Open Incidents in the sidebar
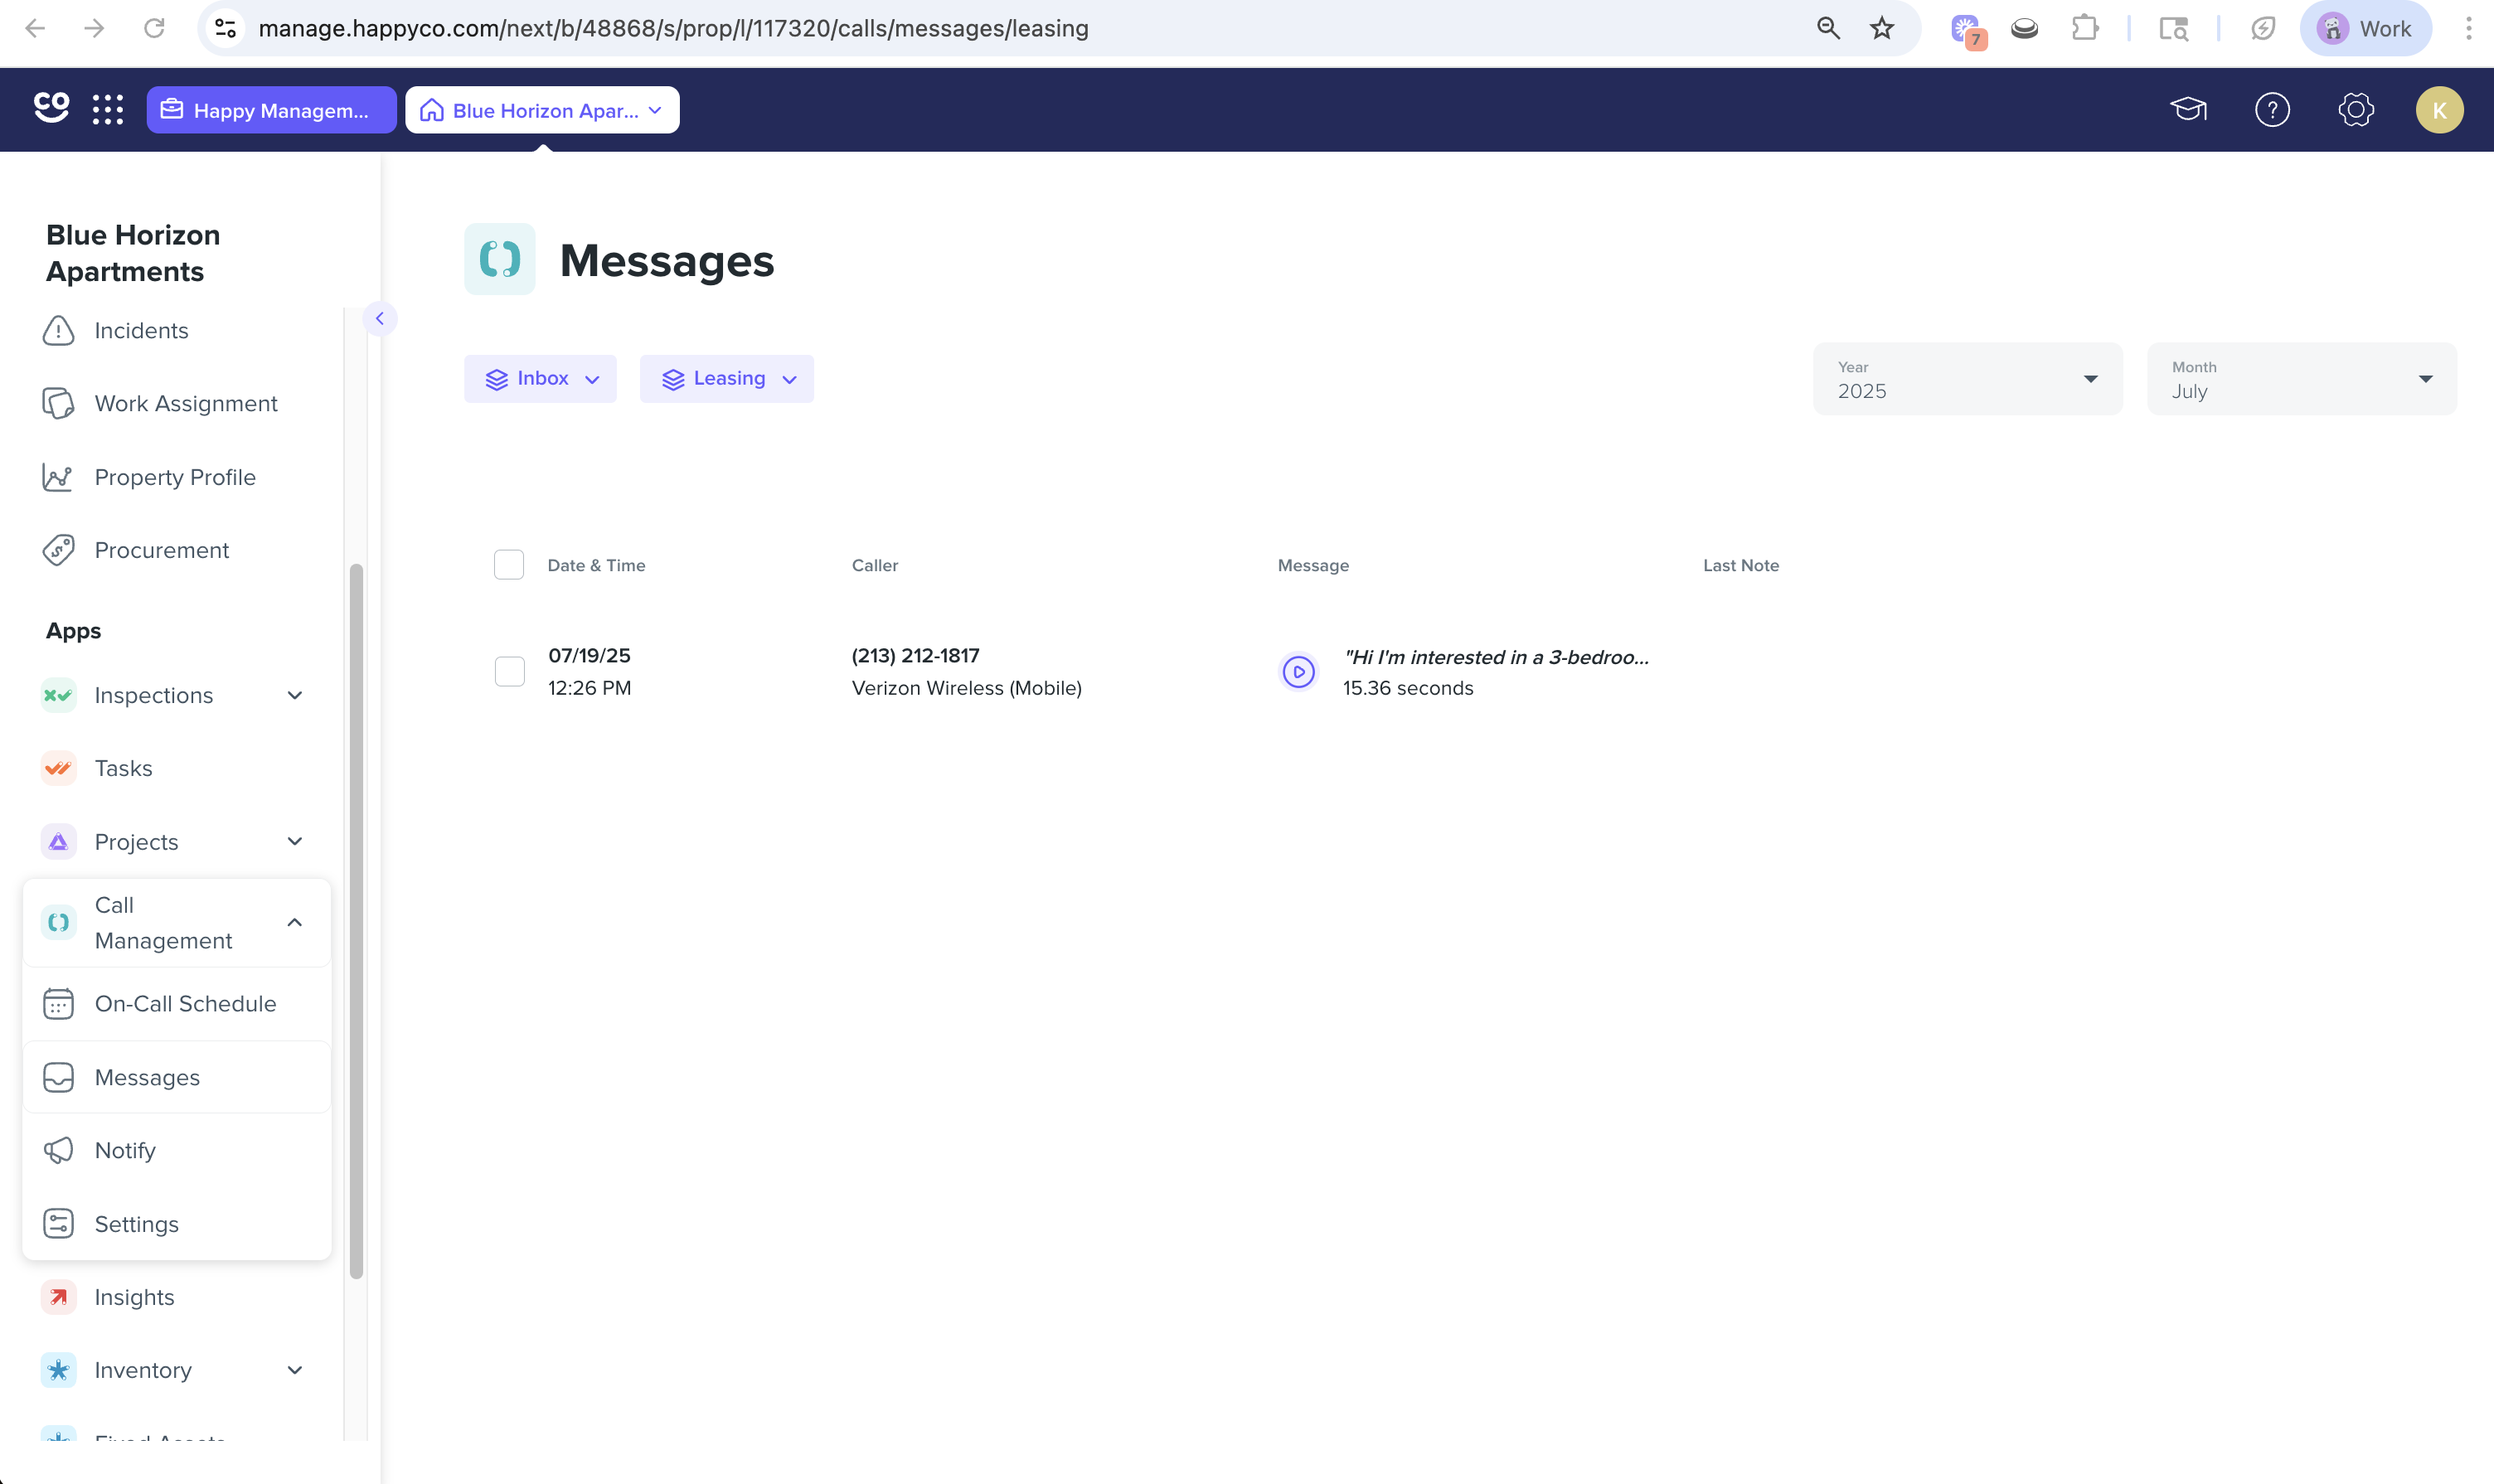The height and width of the screenshot is (1484, 2494). point(142,331)
